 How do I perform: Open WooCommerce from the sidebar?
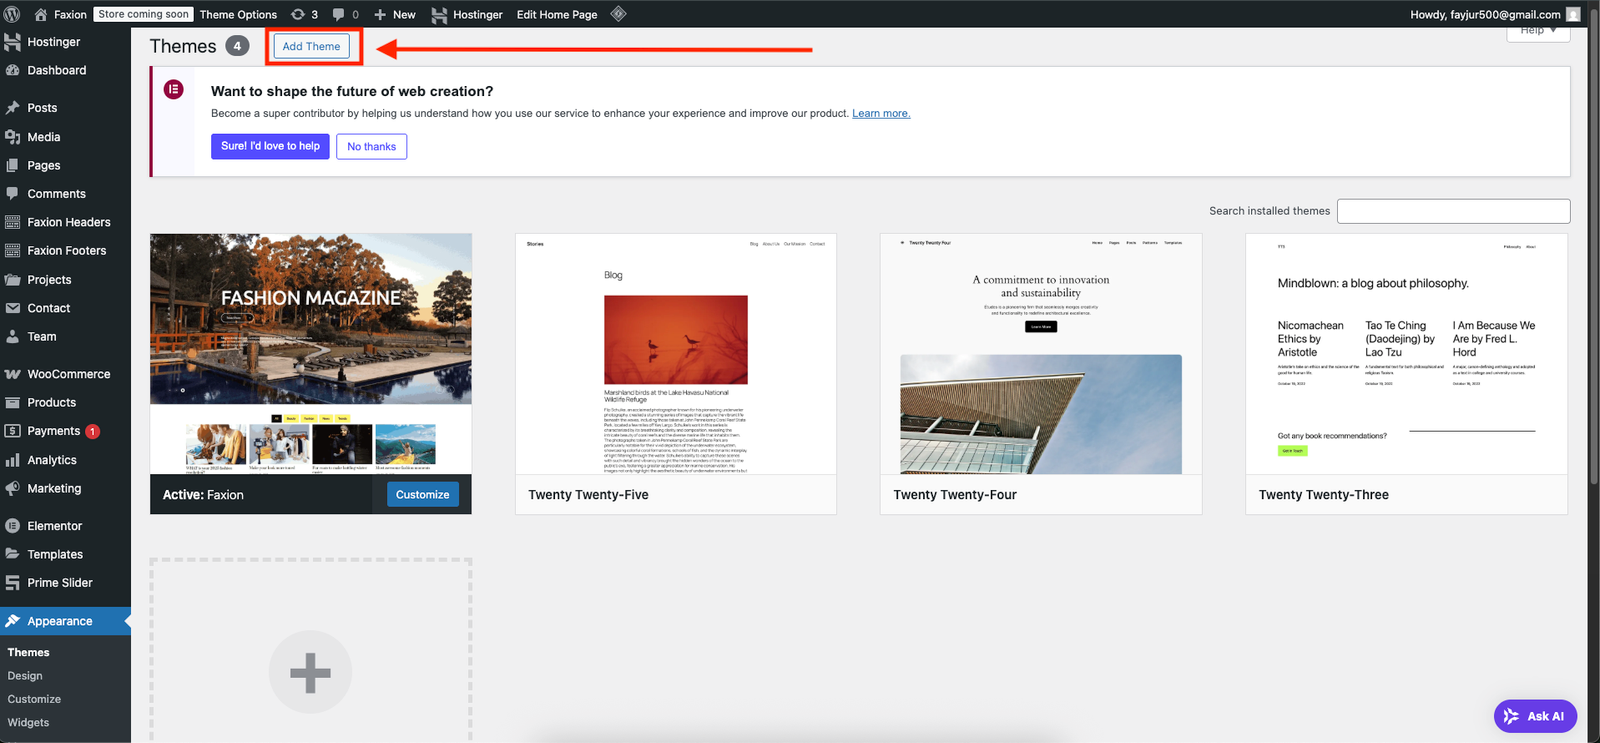coord(68,374)
